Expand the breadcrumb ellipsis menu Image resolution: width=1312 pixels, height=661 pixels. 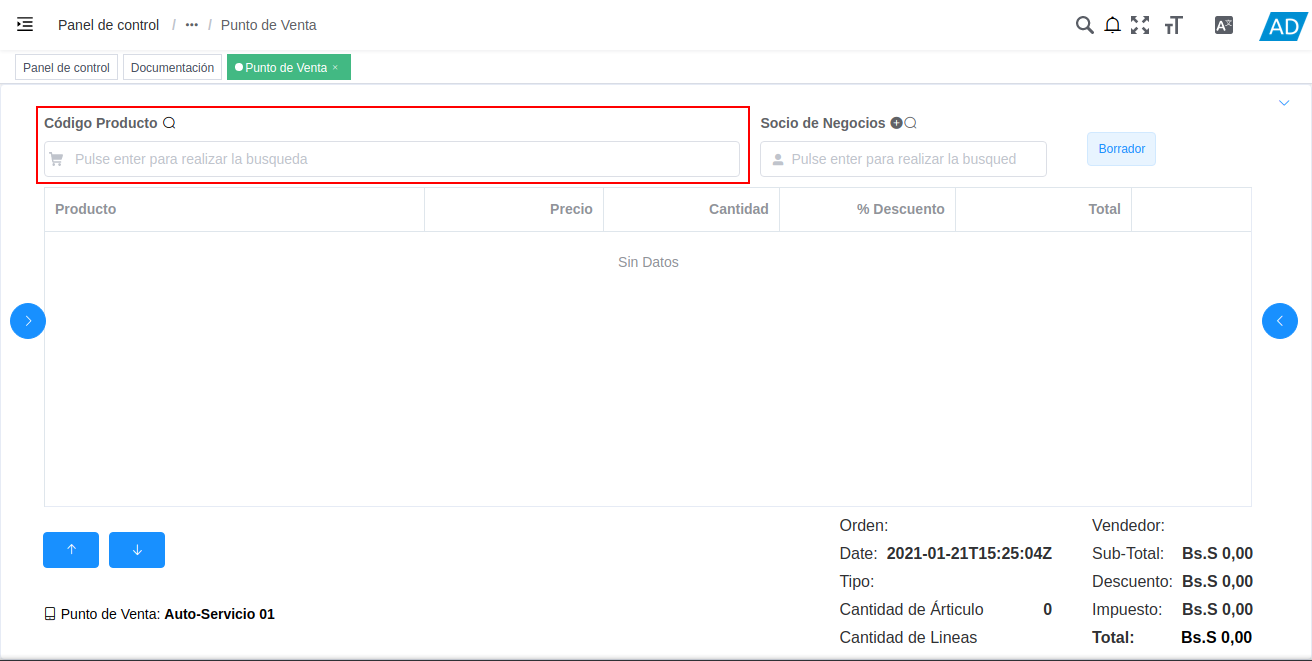[x=192, y=25]
